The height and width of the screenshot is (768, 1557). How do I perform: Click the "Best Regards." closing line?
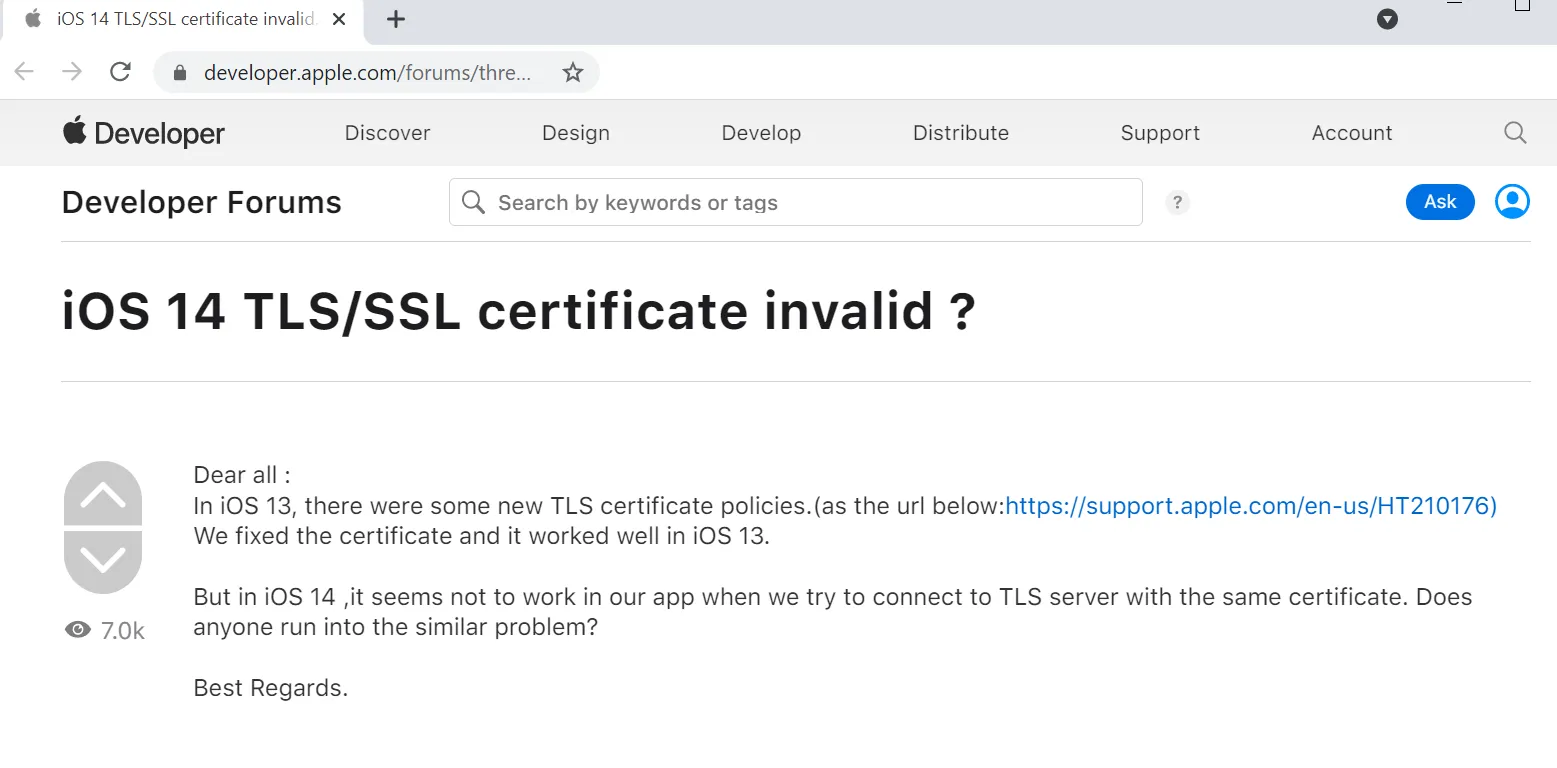[x=271, y=688]
